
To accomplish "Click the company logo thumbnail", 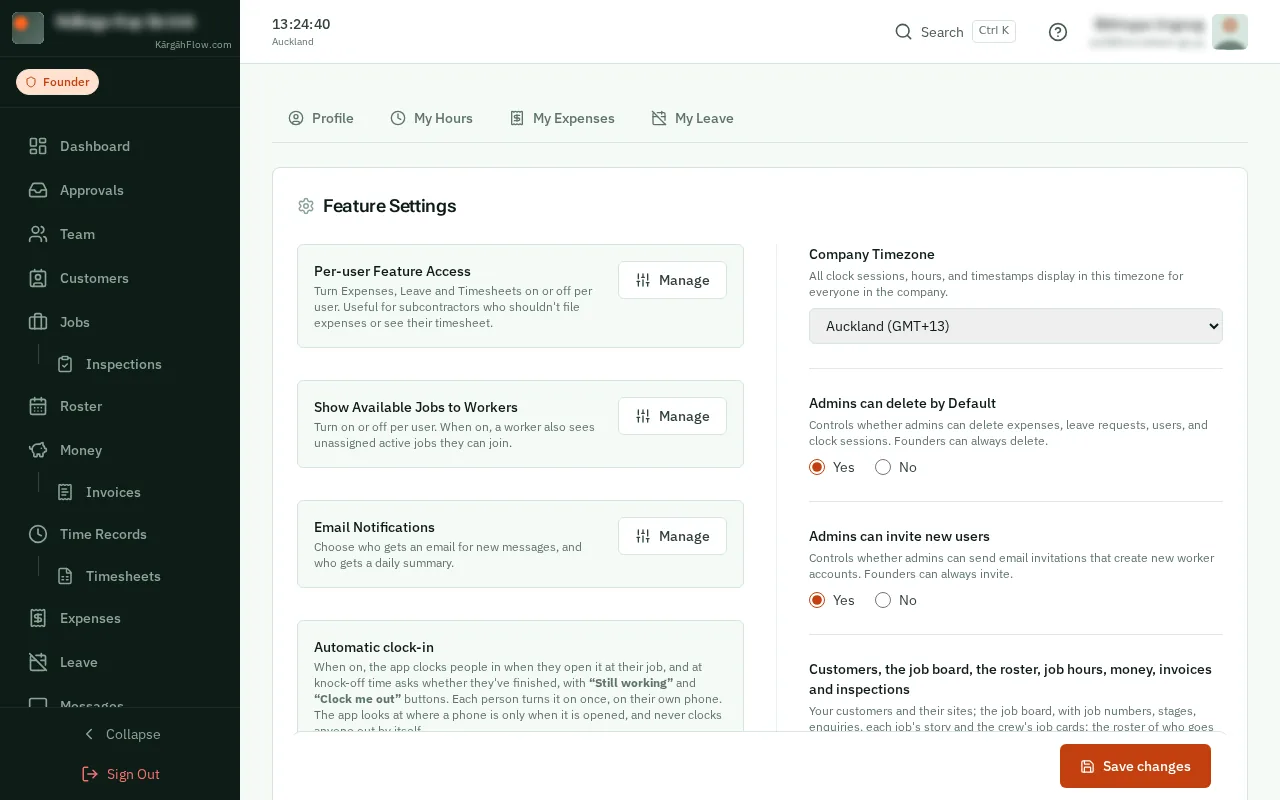I will (28, 28).
